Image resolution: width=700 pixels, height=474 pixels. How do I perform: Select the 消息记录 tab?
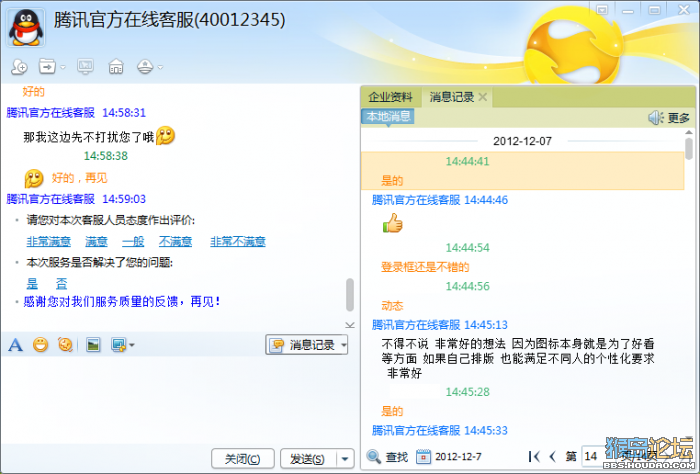(x=451, y=97)
